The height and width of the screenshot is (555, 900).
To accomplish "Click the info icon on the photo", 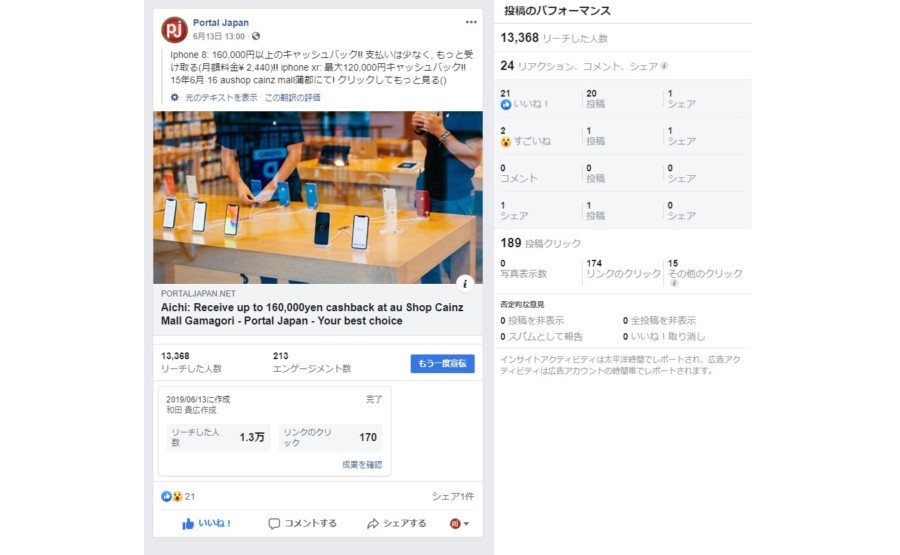I will tap(465, 283).
